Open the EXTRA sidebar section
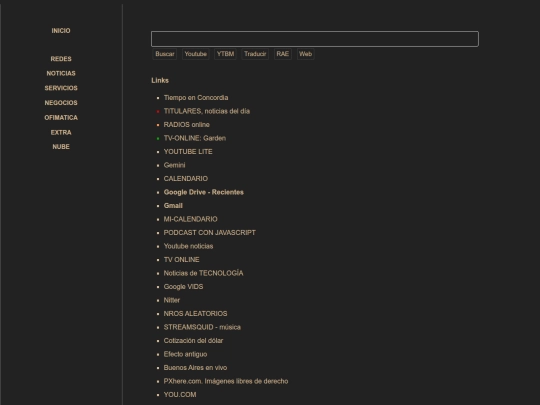540x405 pixels. pos(61,133)
